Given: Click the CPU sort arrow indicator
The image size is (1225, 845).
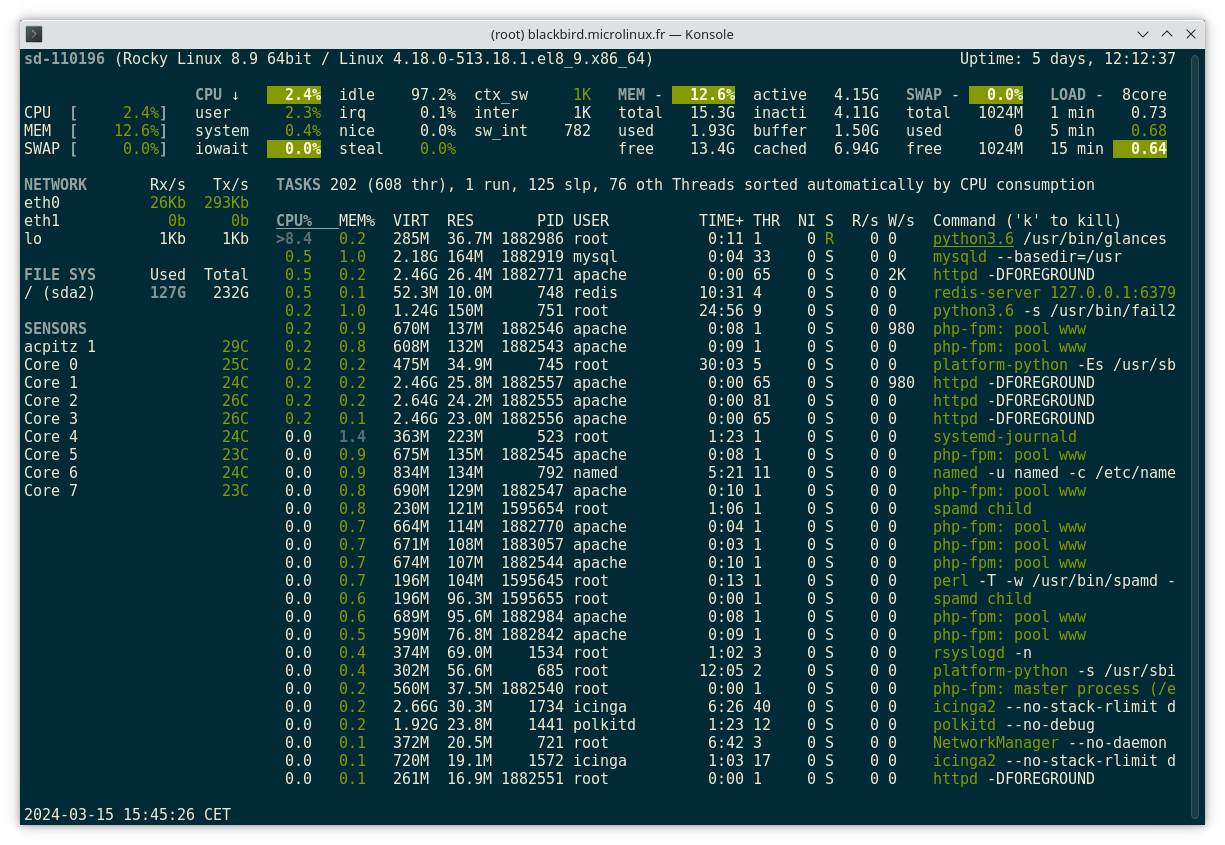Looking at the screenshot, I should tap(237, 94).
